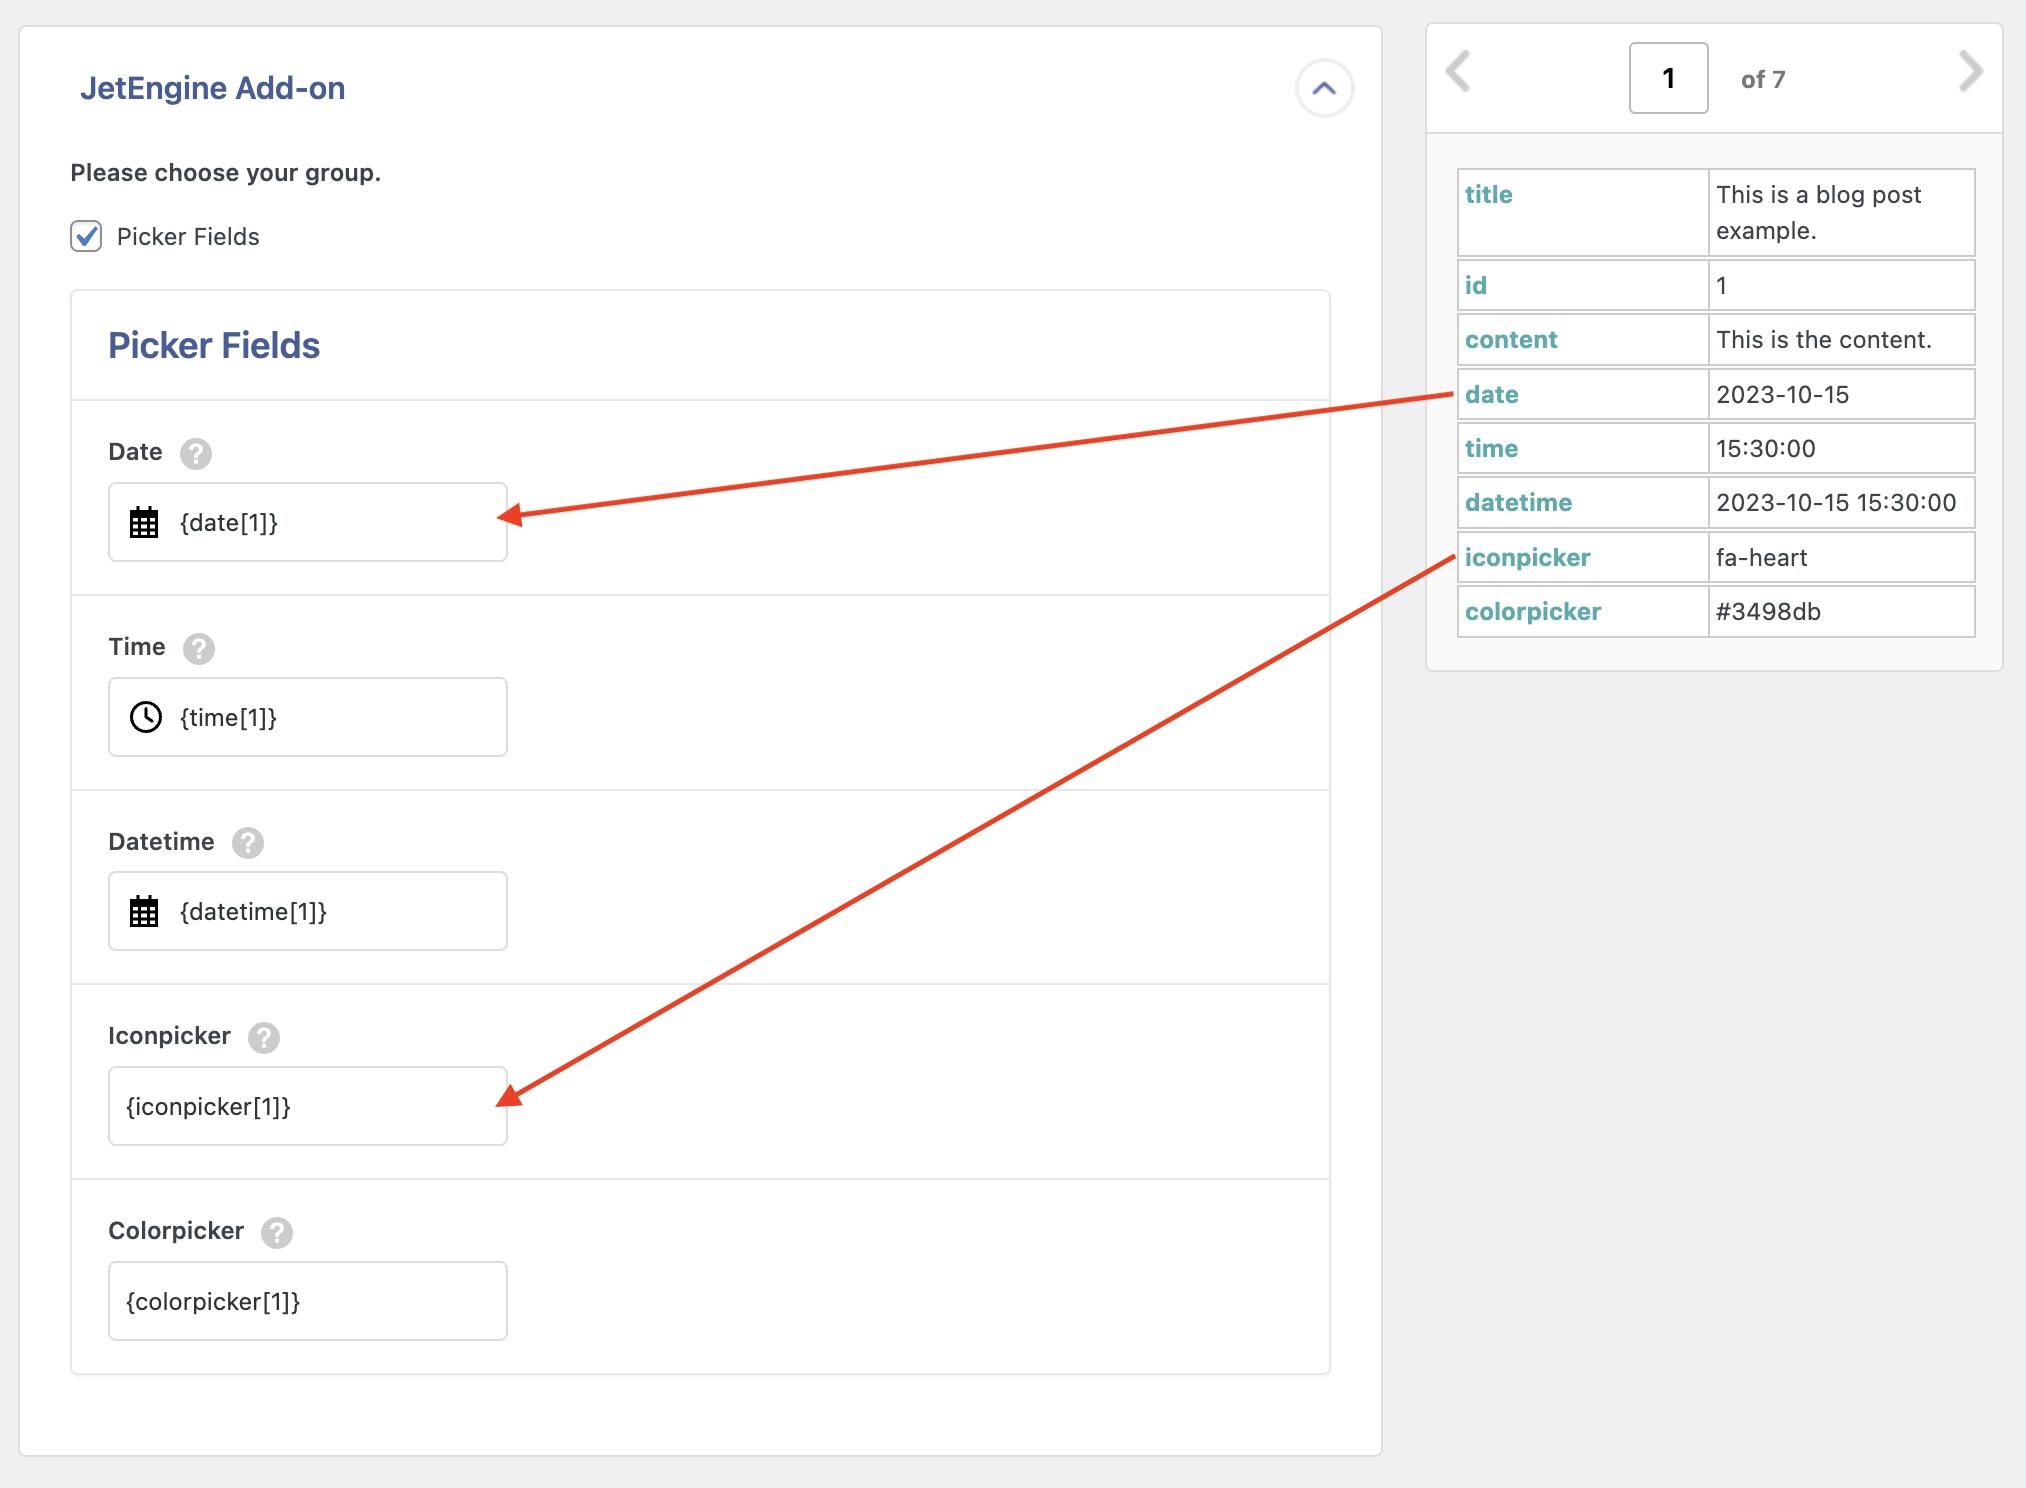Open the calendar icon in the Date field
The image size is (2026, 1488).
coord(145,522)
